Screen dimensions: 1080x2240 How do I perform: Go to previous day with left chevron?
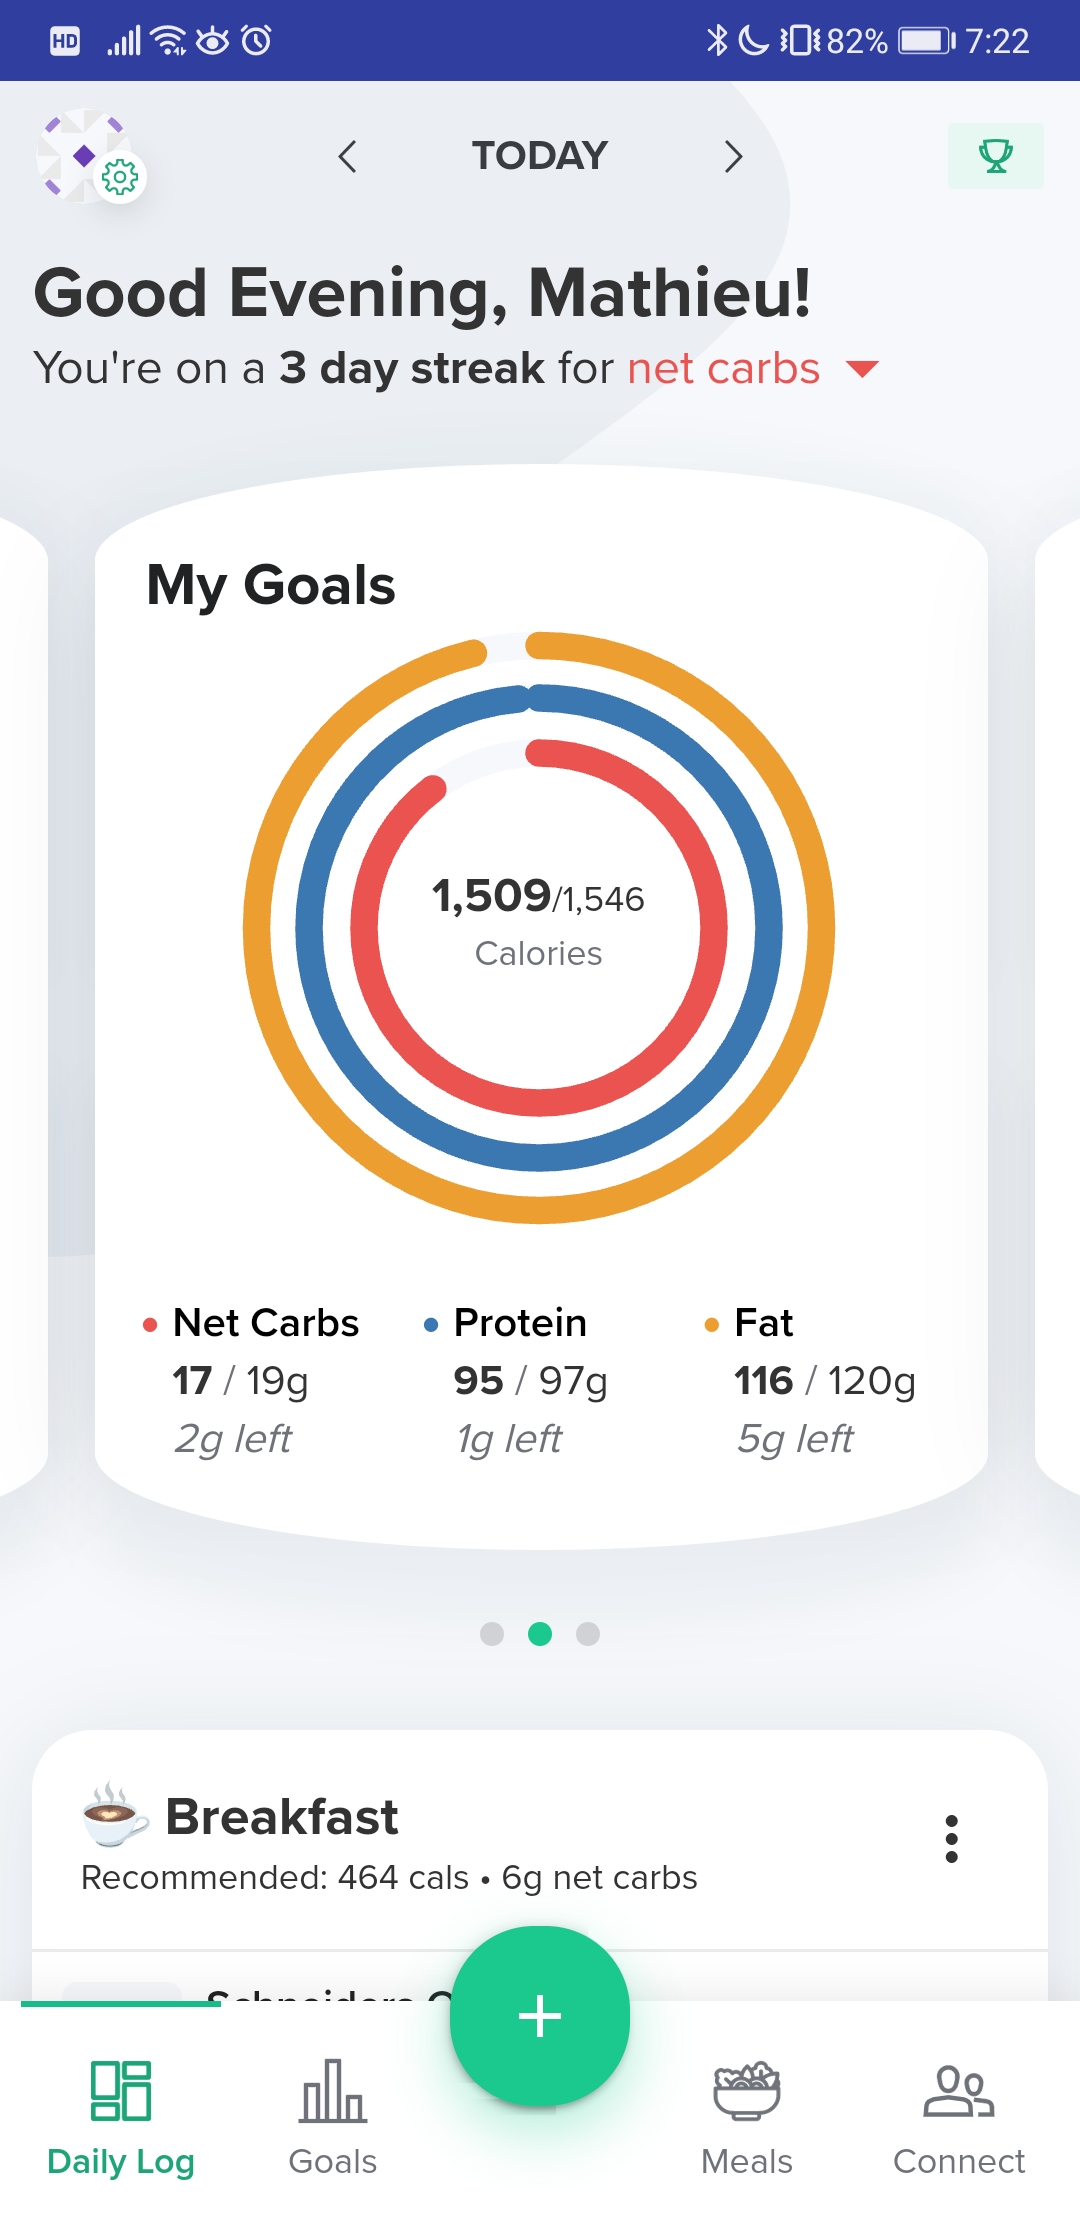point(347,156)
